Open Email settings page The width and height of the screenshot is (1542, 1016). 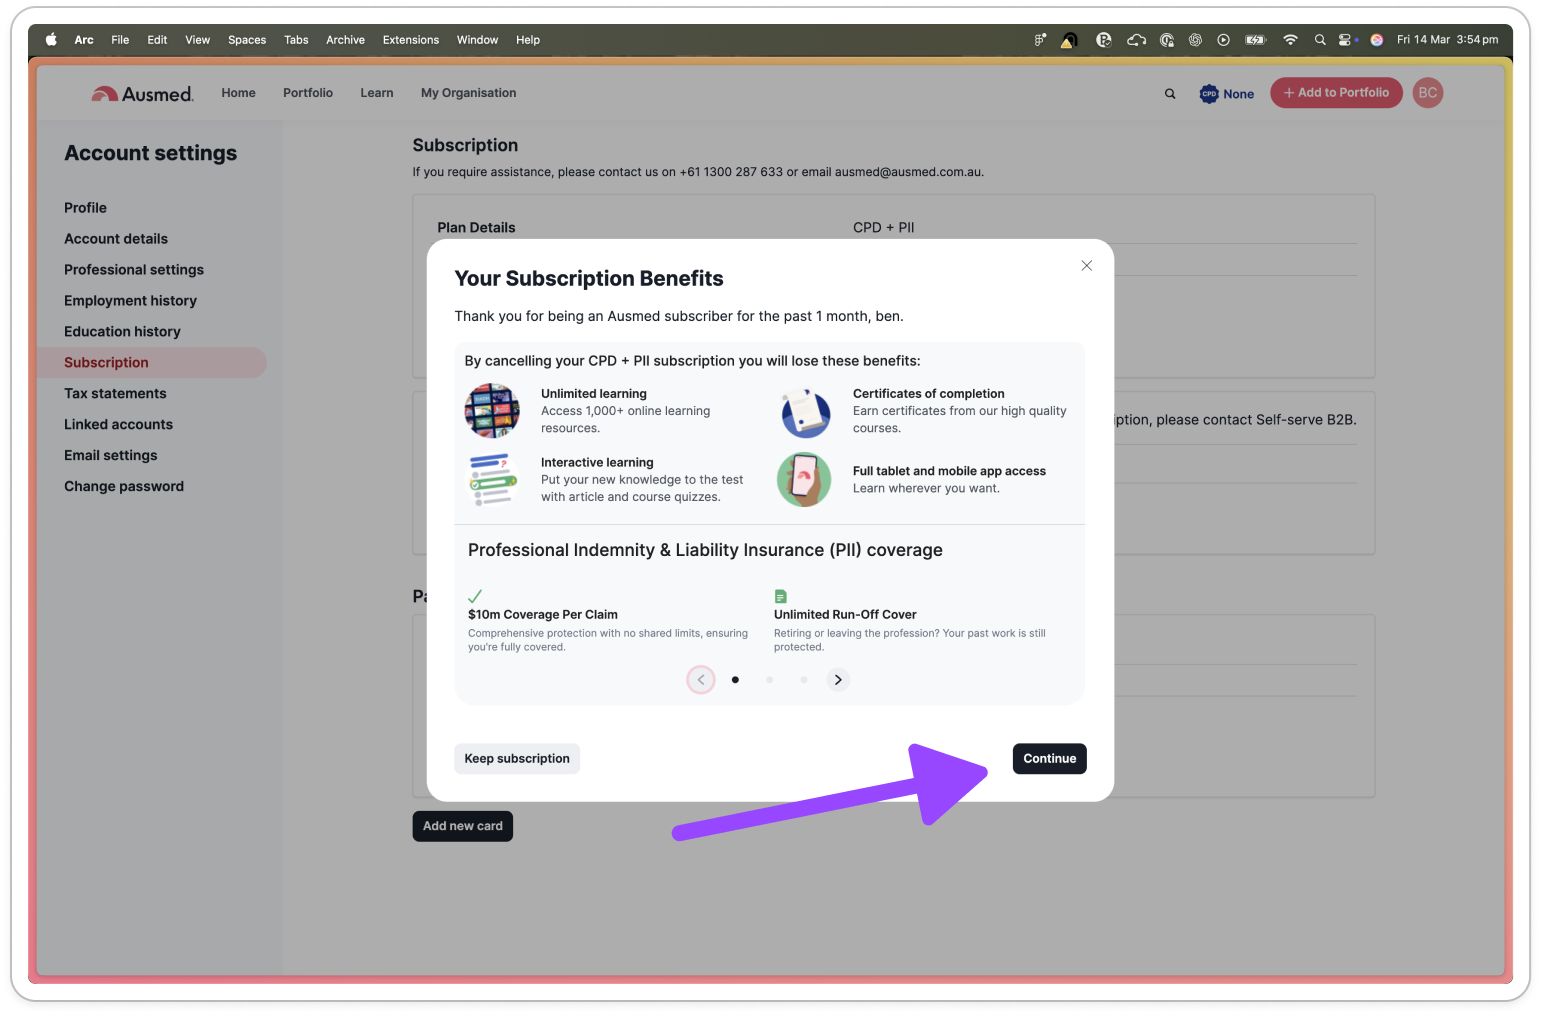coord(110,456)
